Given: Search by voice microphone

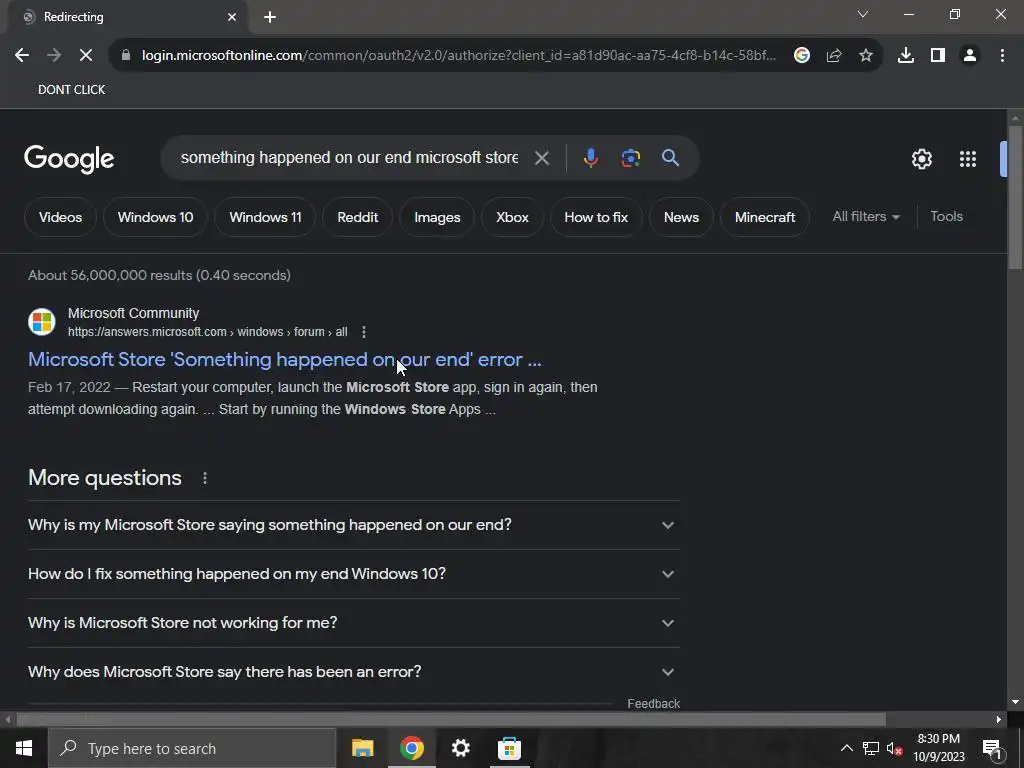Looking at the screenshot, I should coord(590,158).
